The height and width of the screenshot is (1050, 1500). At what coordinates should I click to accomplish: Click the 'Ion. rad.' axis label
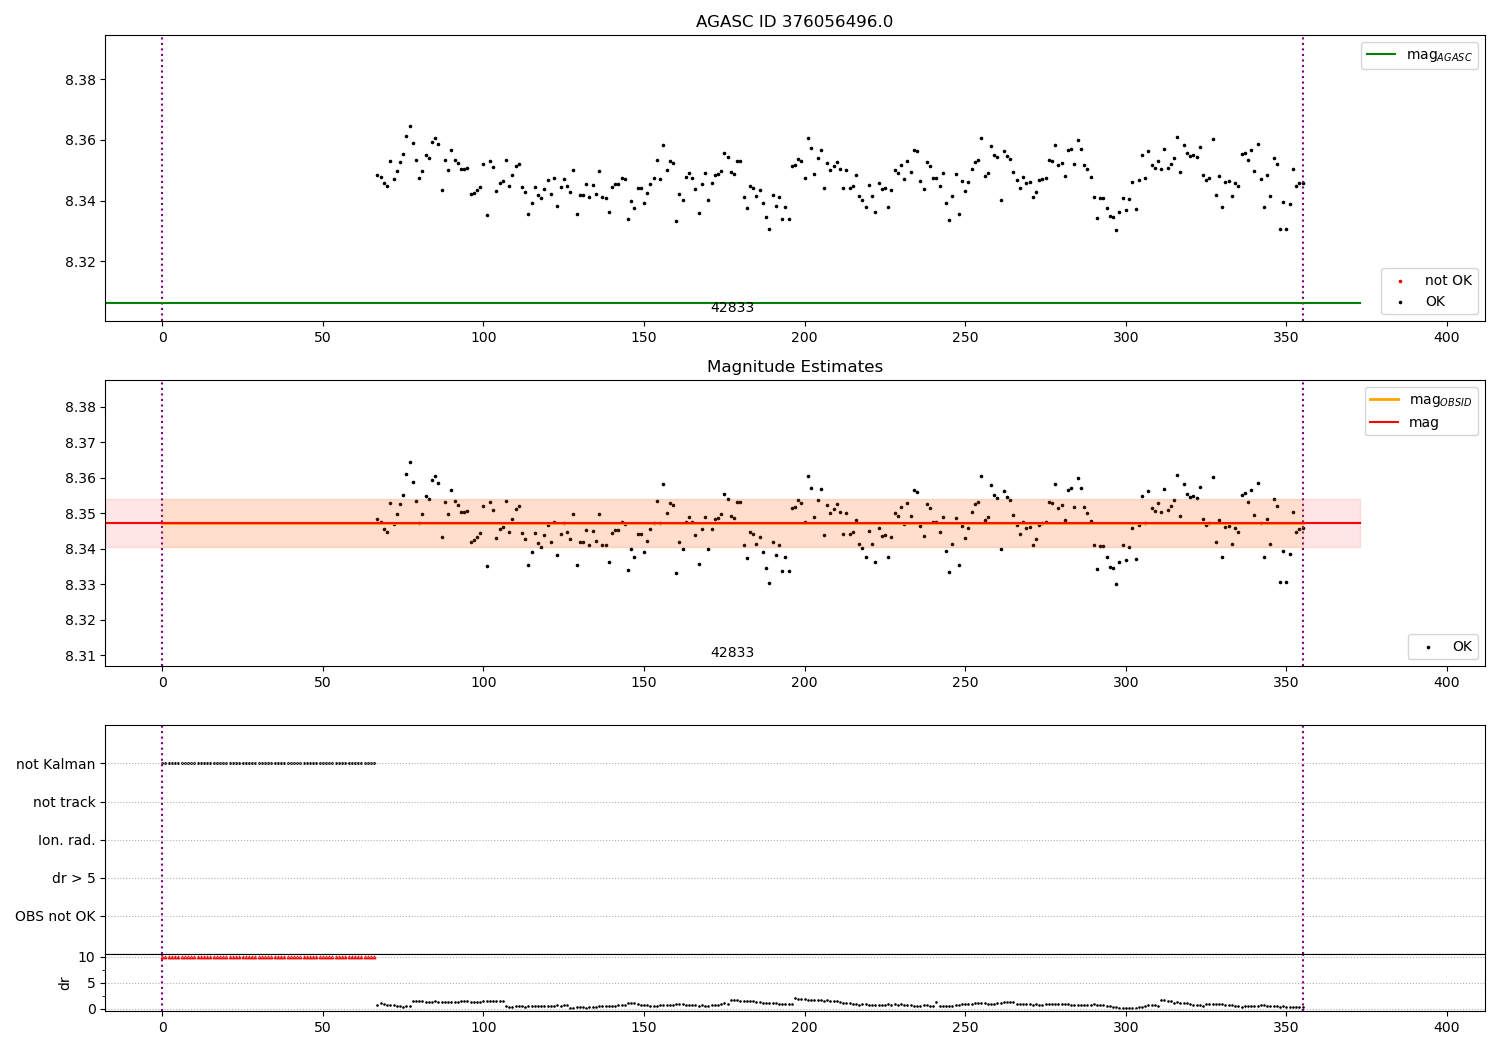click(67, 840)
